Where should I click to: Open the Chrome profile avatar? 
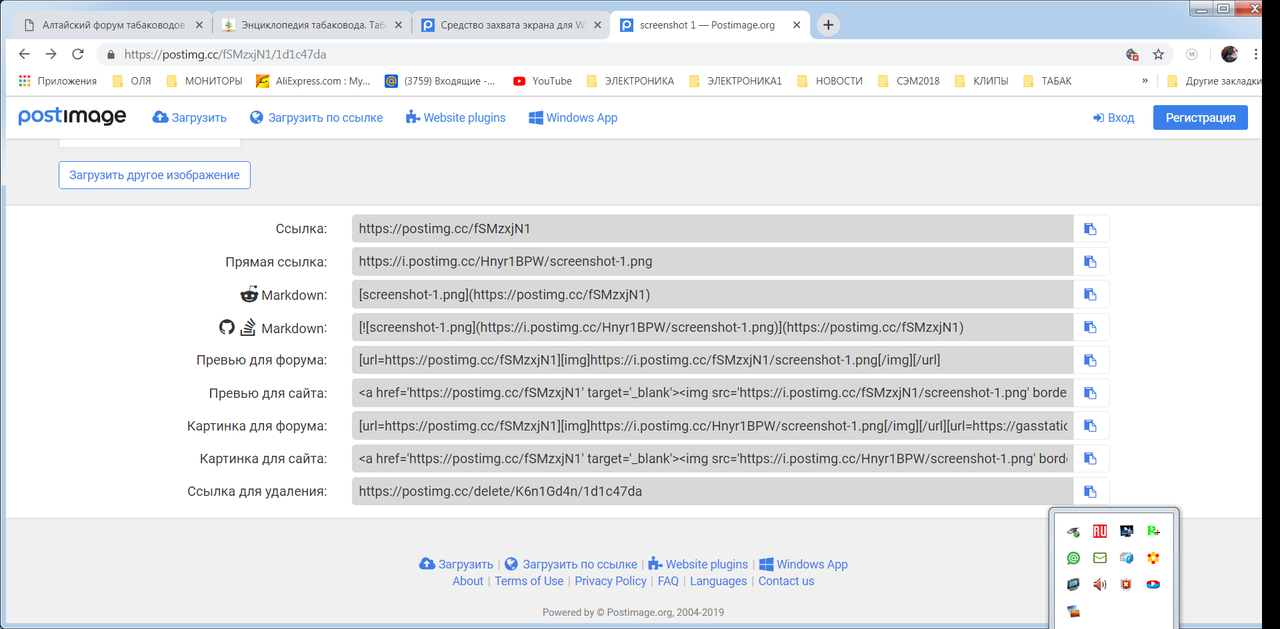[1230, 54]
